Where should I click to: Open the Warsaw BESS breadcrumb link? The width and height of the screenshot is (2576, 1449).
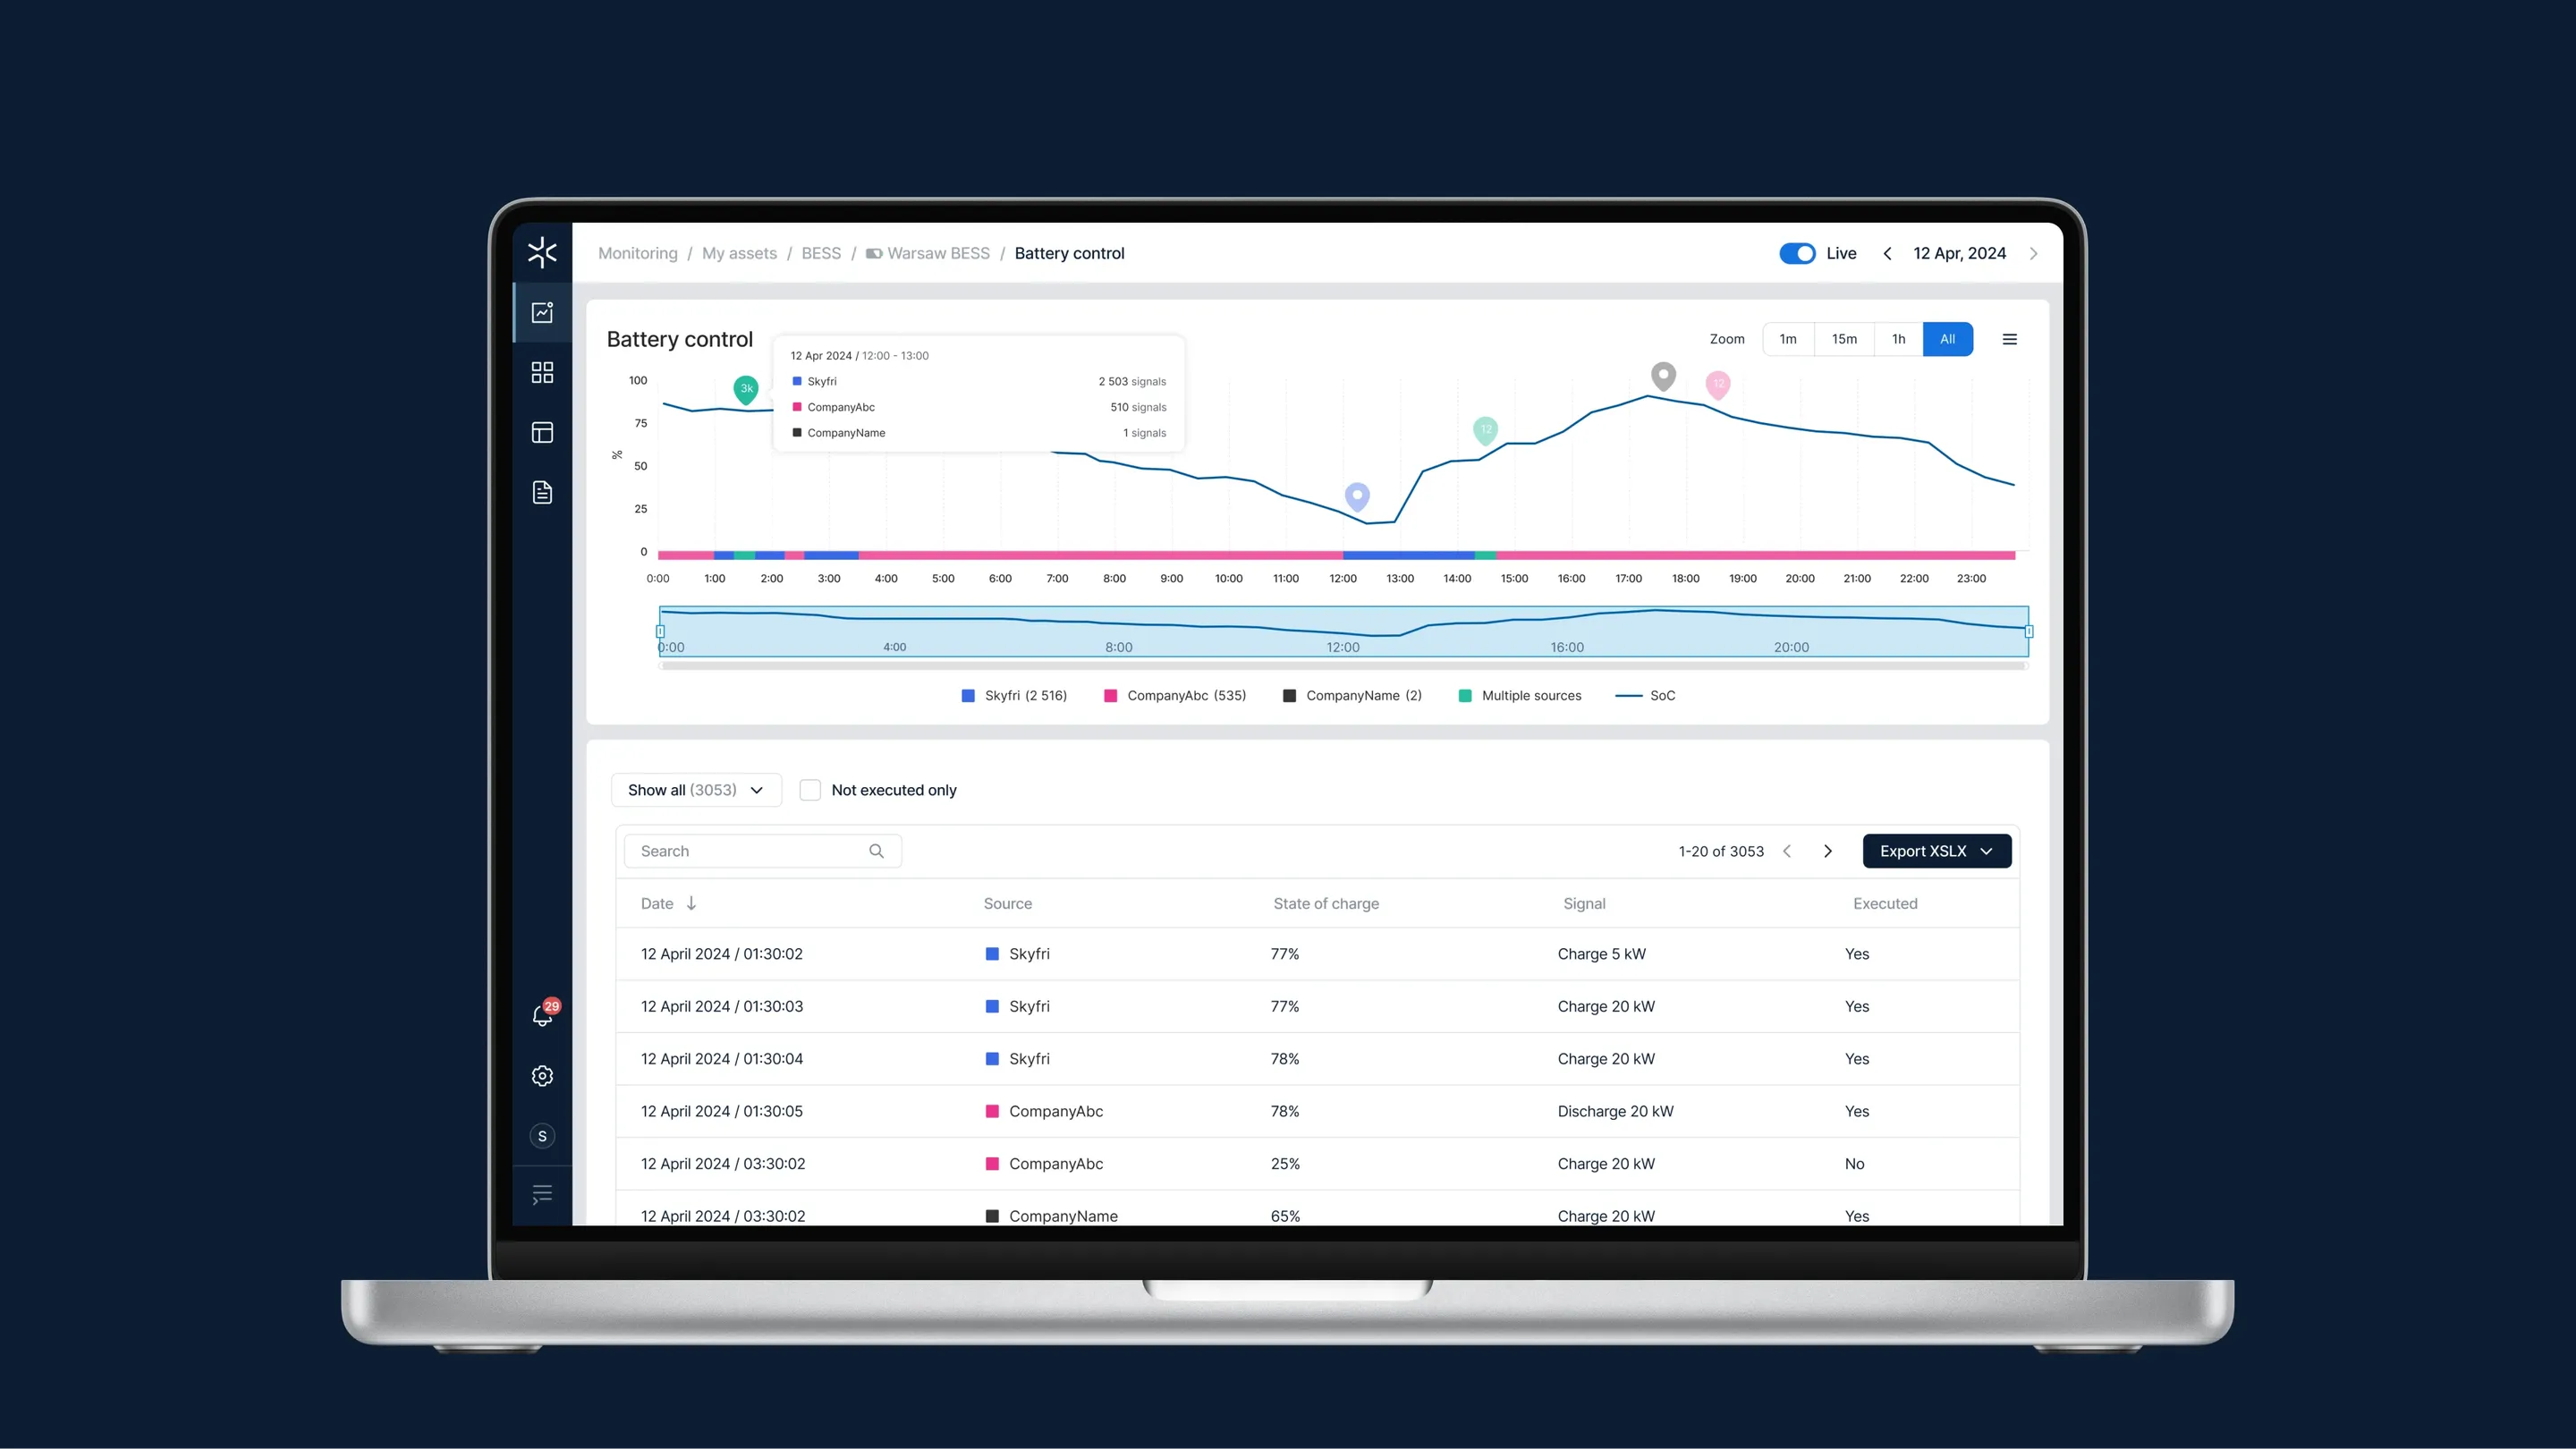[x=928, y=254]
